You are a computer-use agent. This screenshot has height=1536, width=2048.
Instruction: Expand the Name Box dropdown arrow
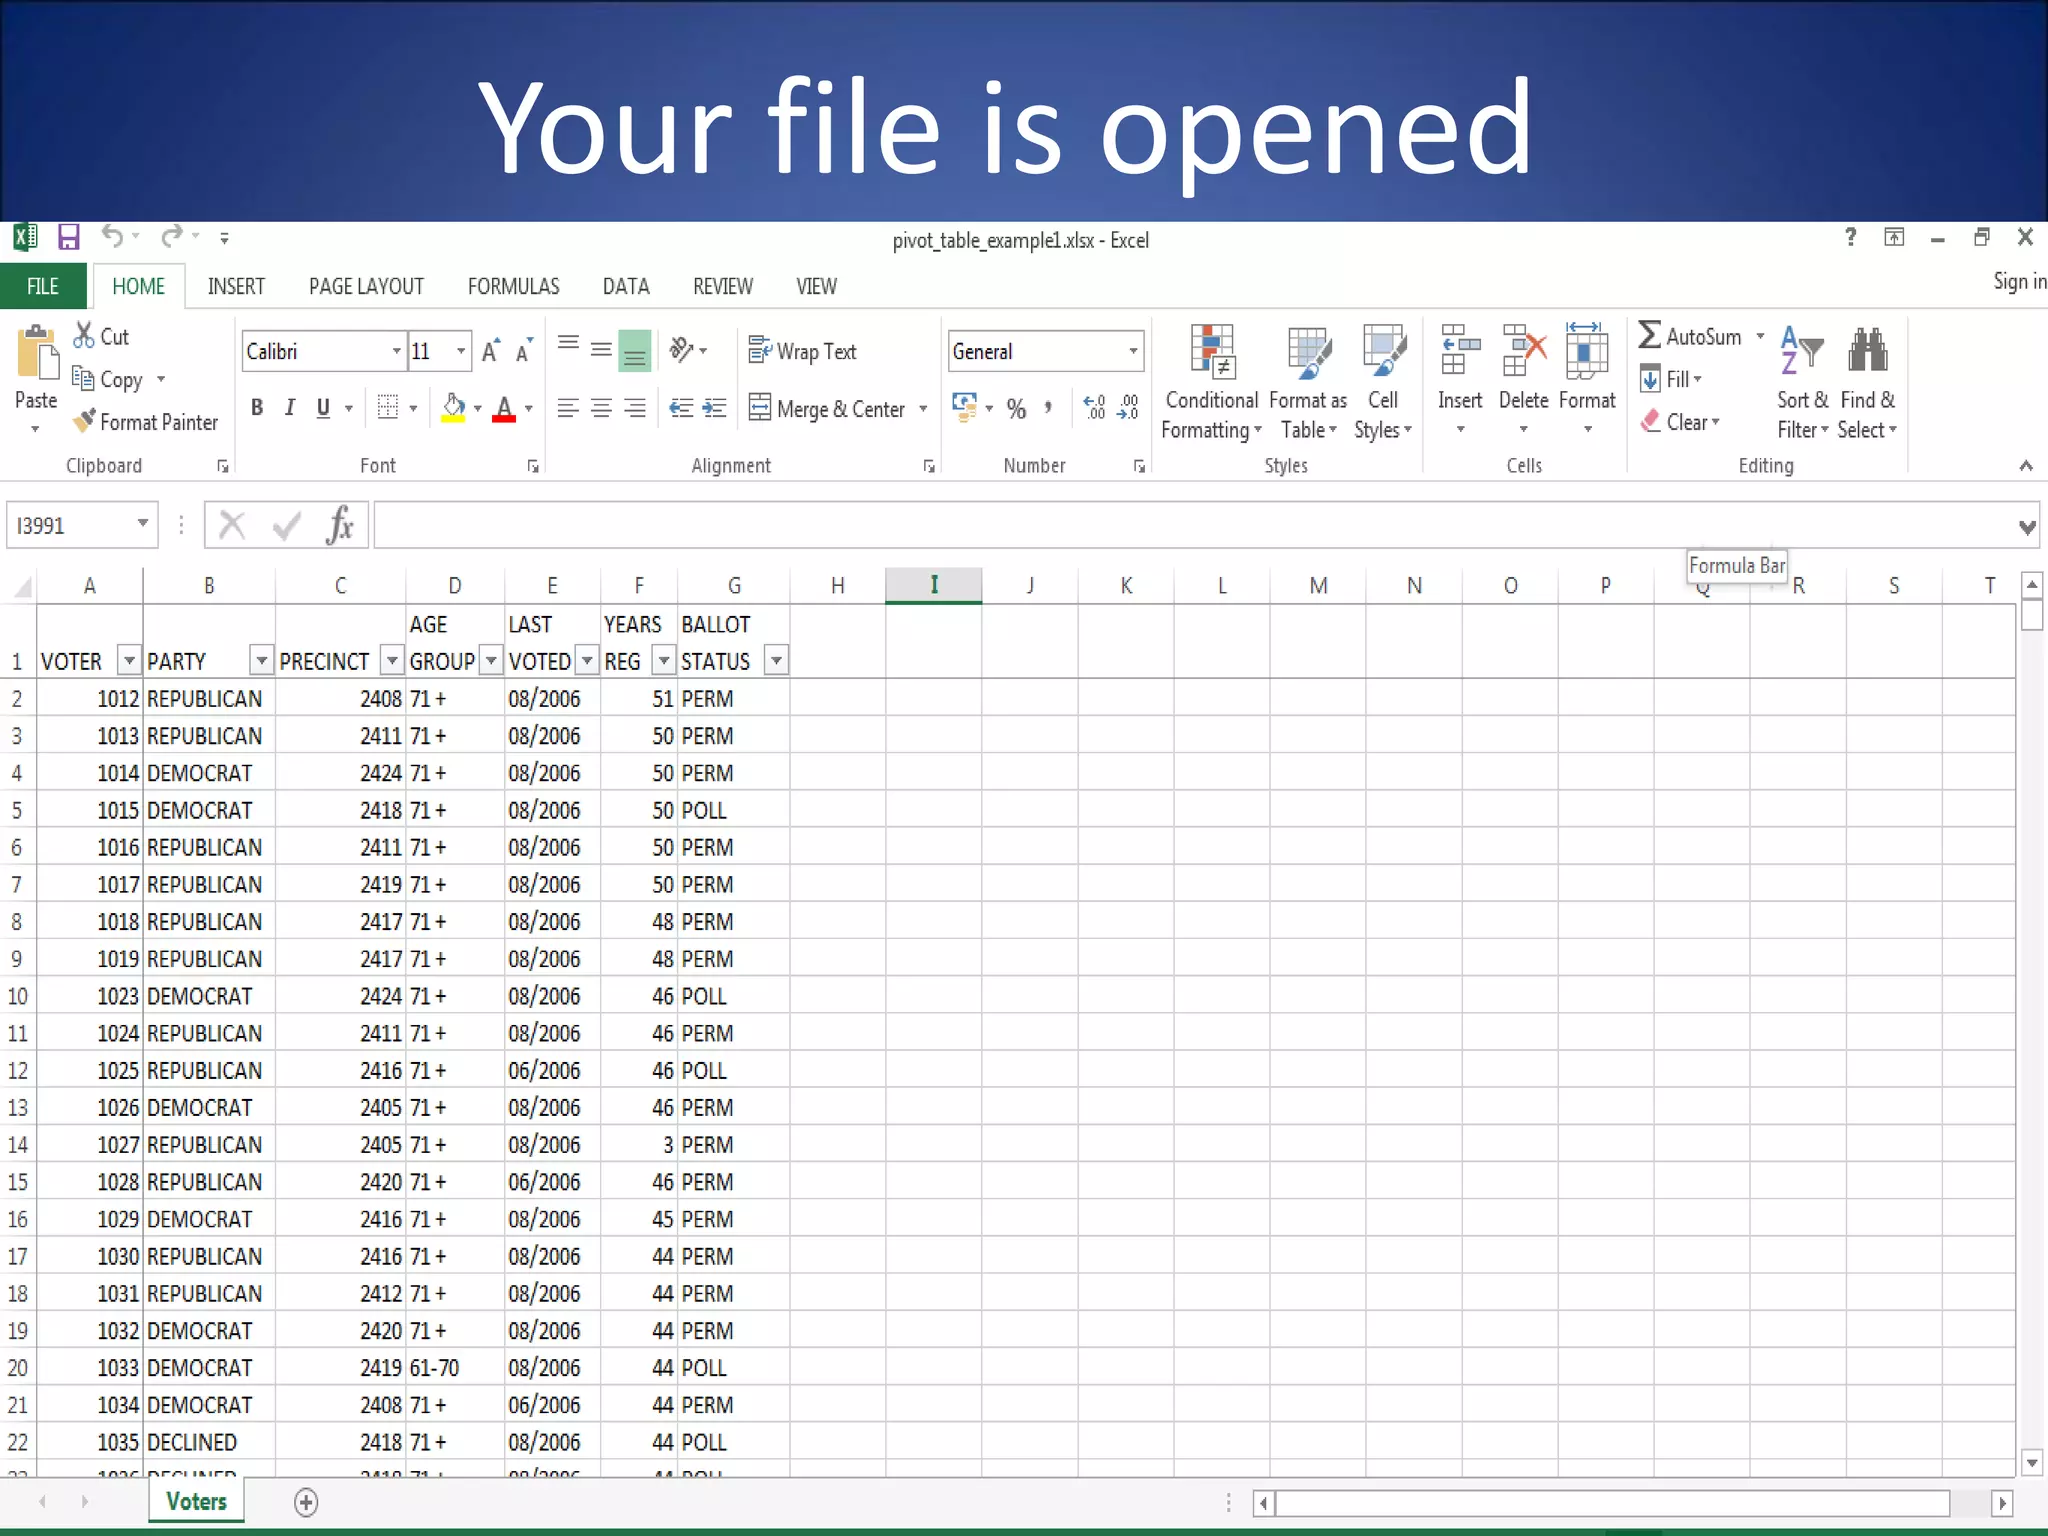[x=143, y=524]
